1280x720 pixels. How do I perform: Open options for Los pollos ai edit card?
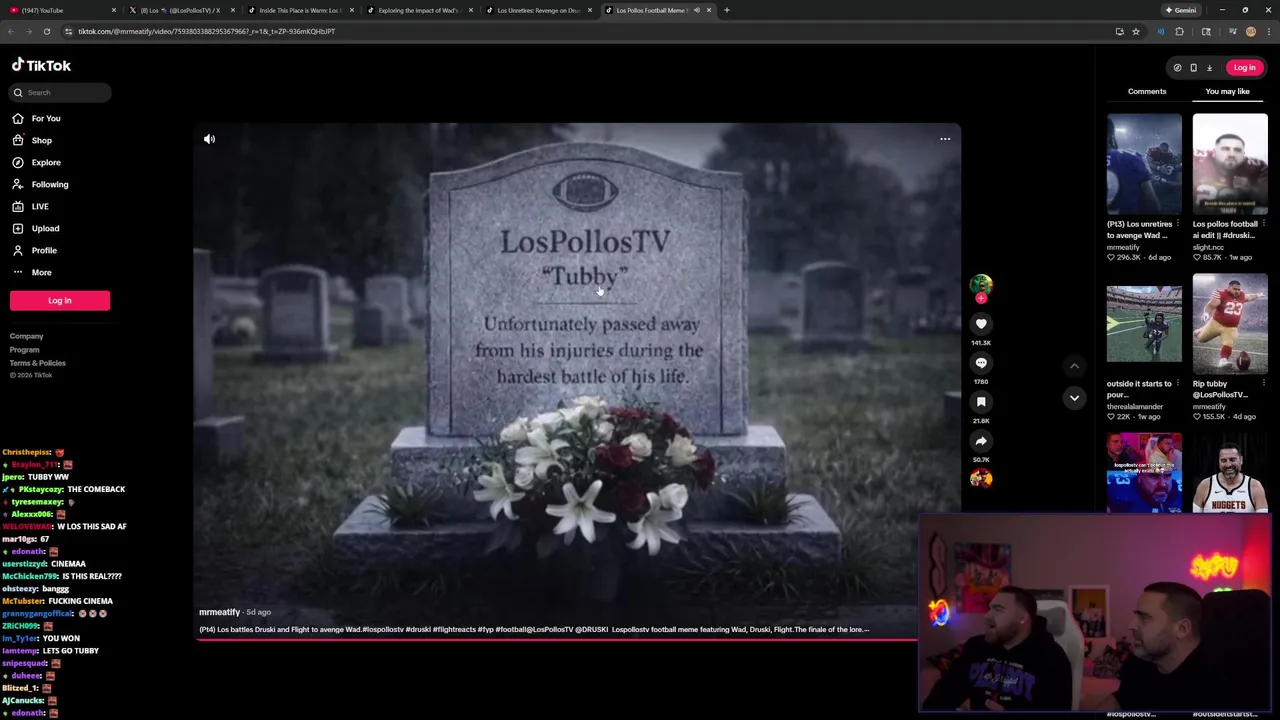click(x=1263, y=224)
